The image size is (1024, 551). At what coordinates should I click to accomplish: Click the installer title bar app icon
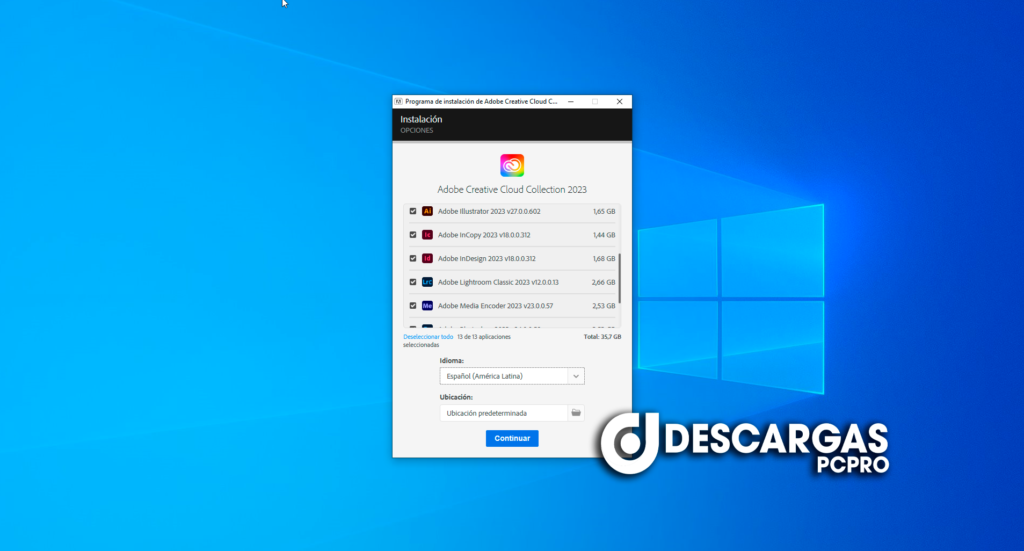pyautogui.click(x=398, y=101)
